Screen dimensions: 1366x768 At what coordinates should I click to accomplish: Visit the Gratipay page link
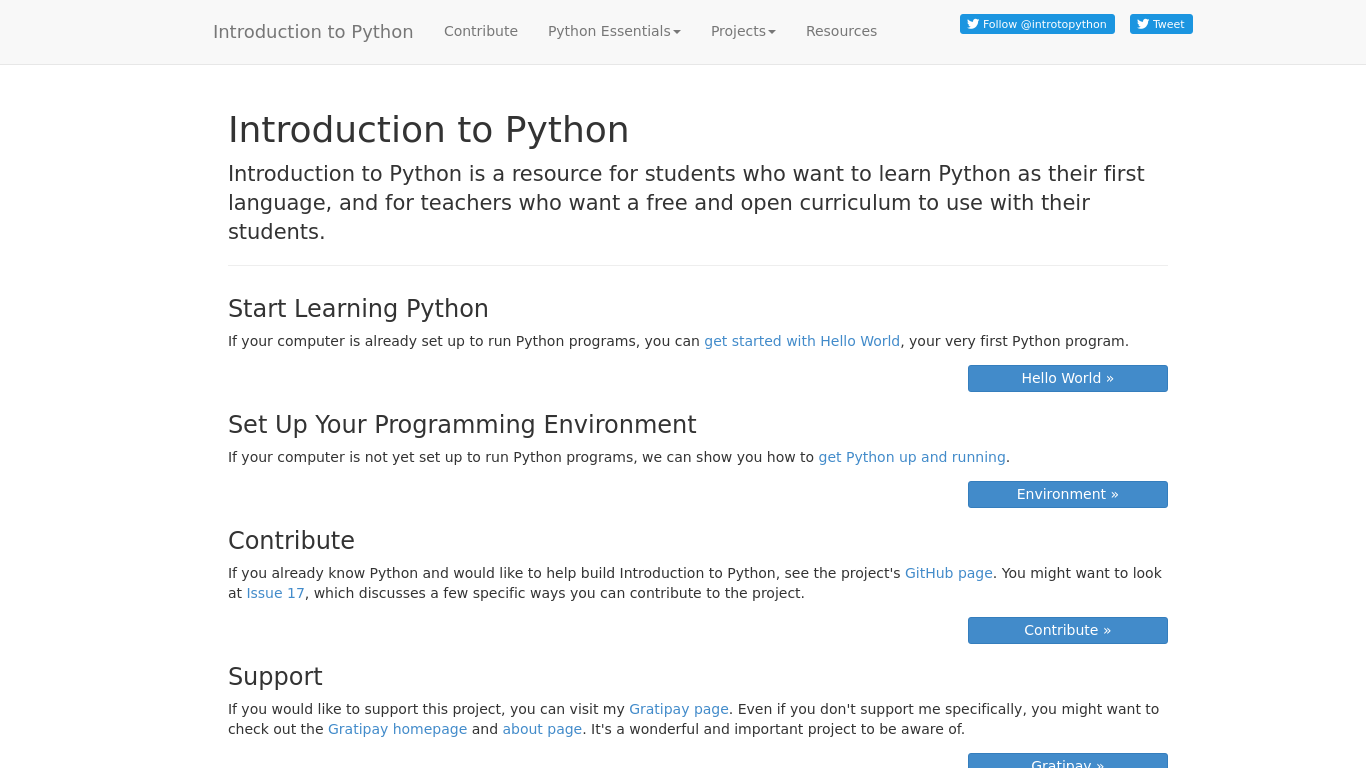click(678, 709)
